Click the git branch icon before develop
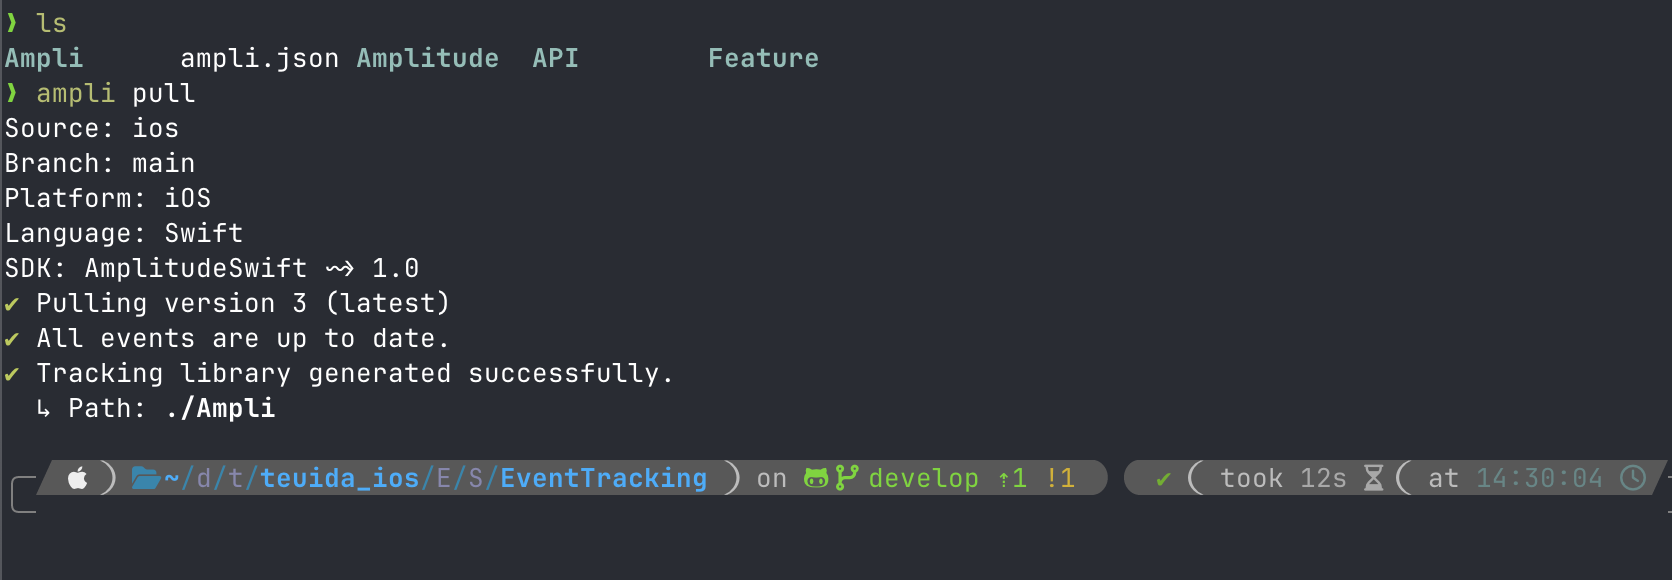 (x=846, y=478)
